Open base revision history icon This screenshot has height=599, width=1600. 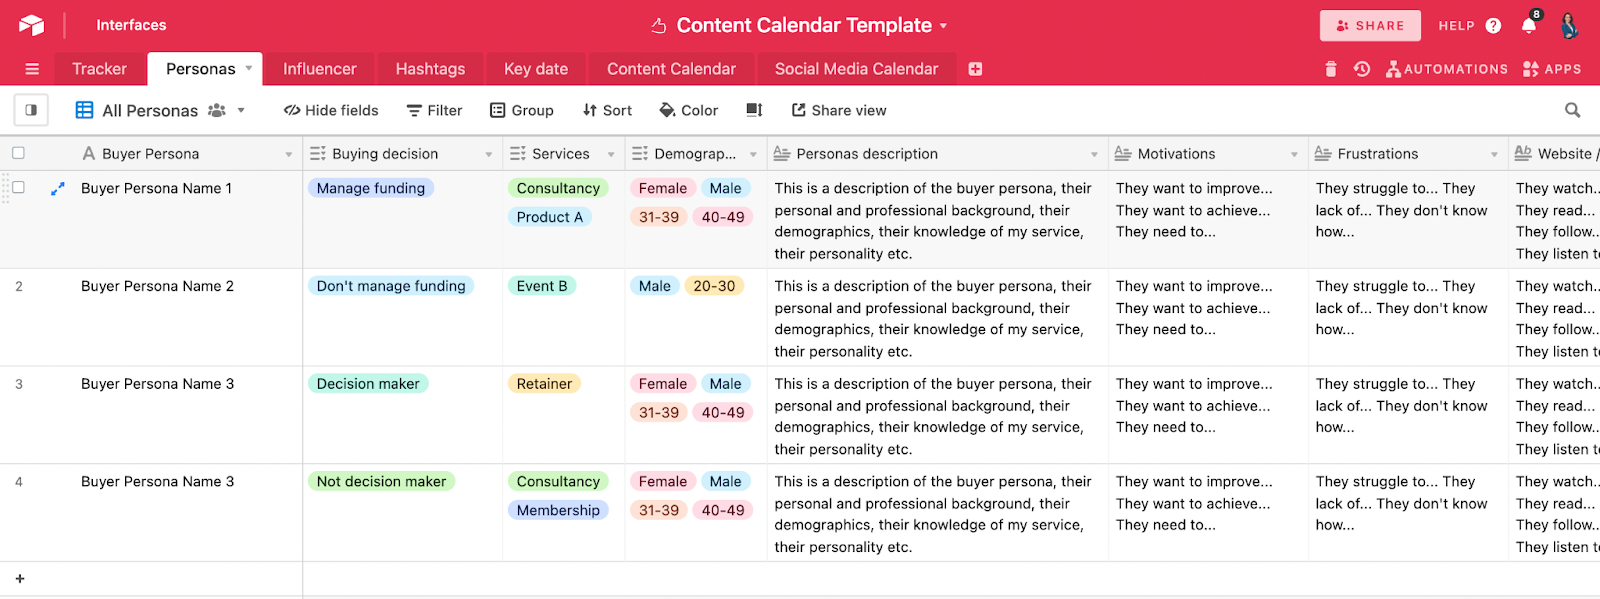tap(1361, 69)
